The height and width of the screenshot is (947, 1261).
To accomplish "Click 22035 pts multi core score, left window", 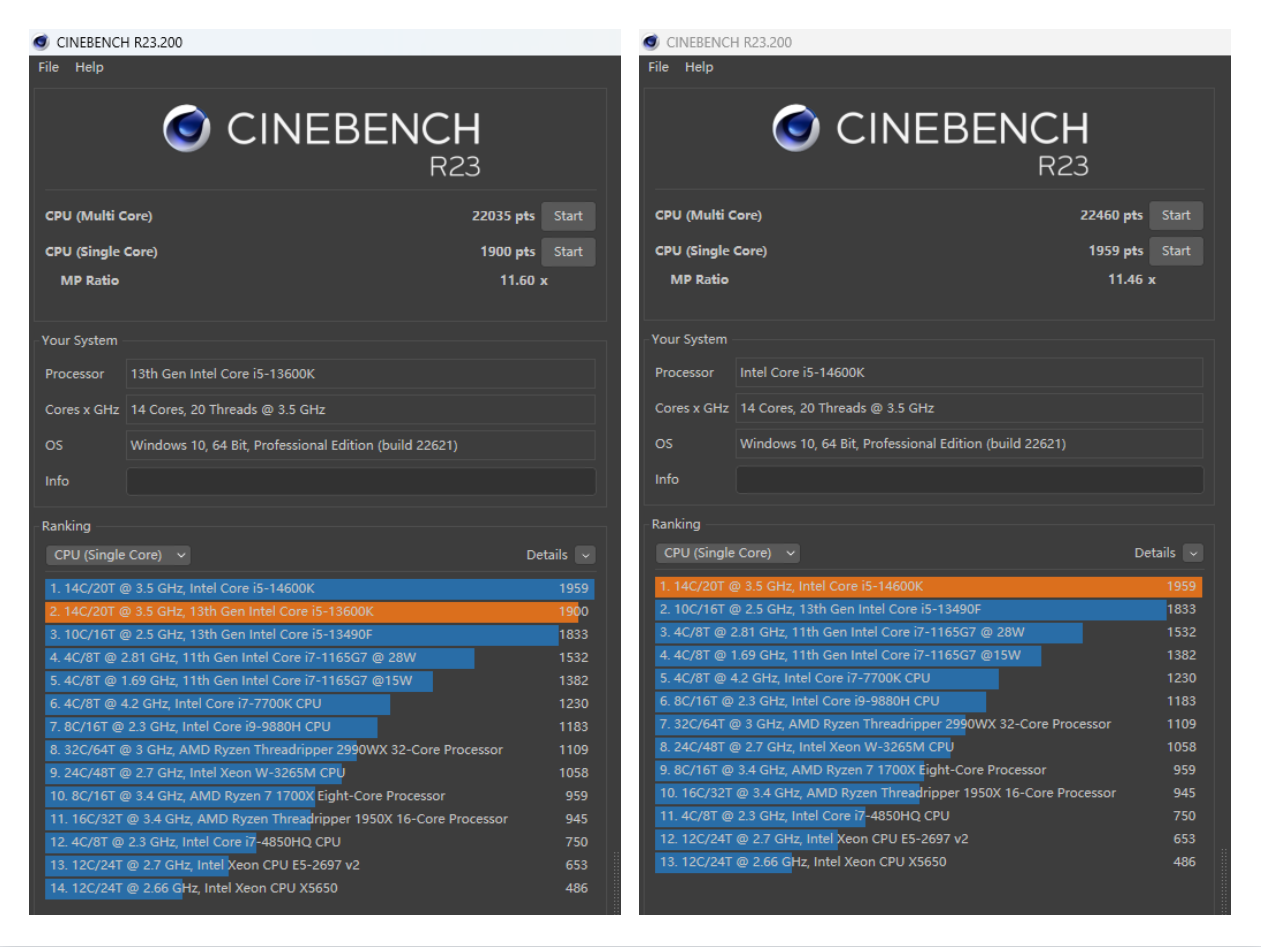I will click(x=503, y=216).
